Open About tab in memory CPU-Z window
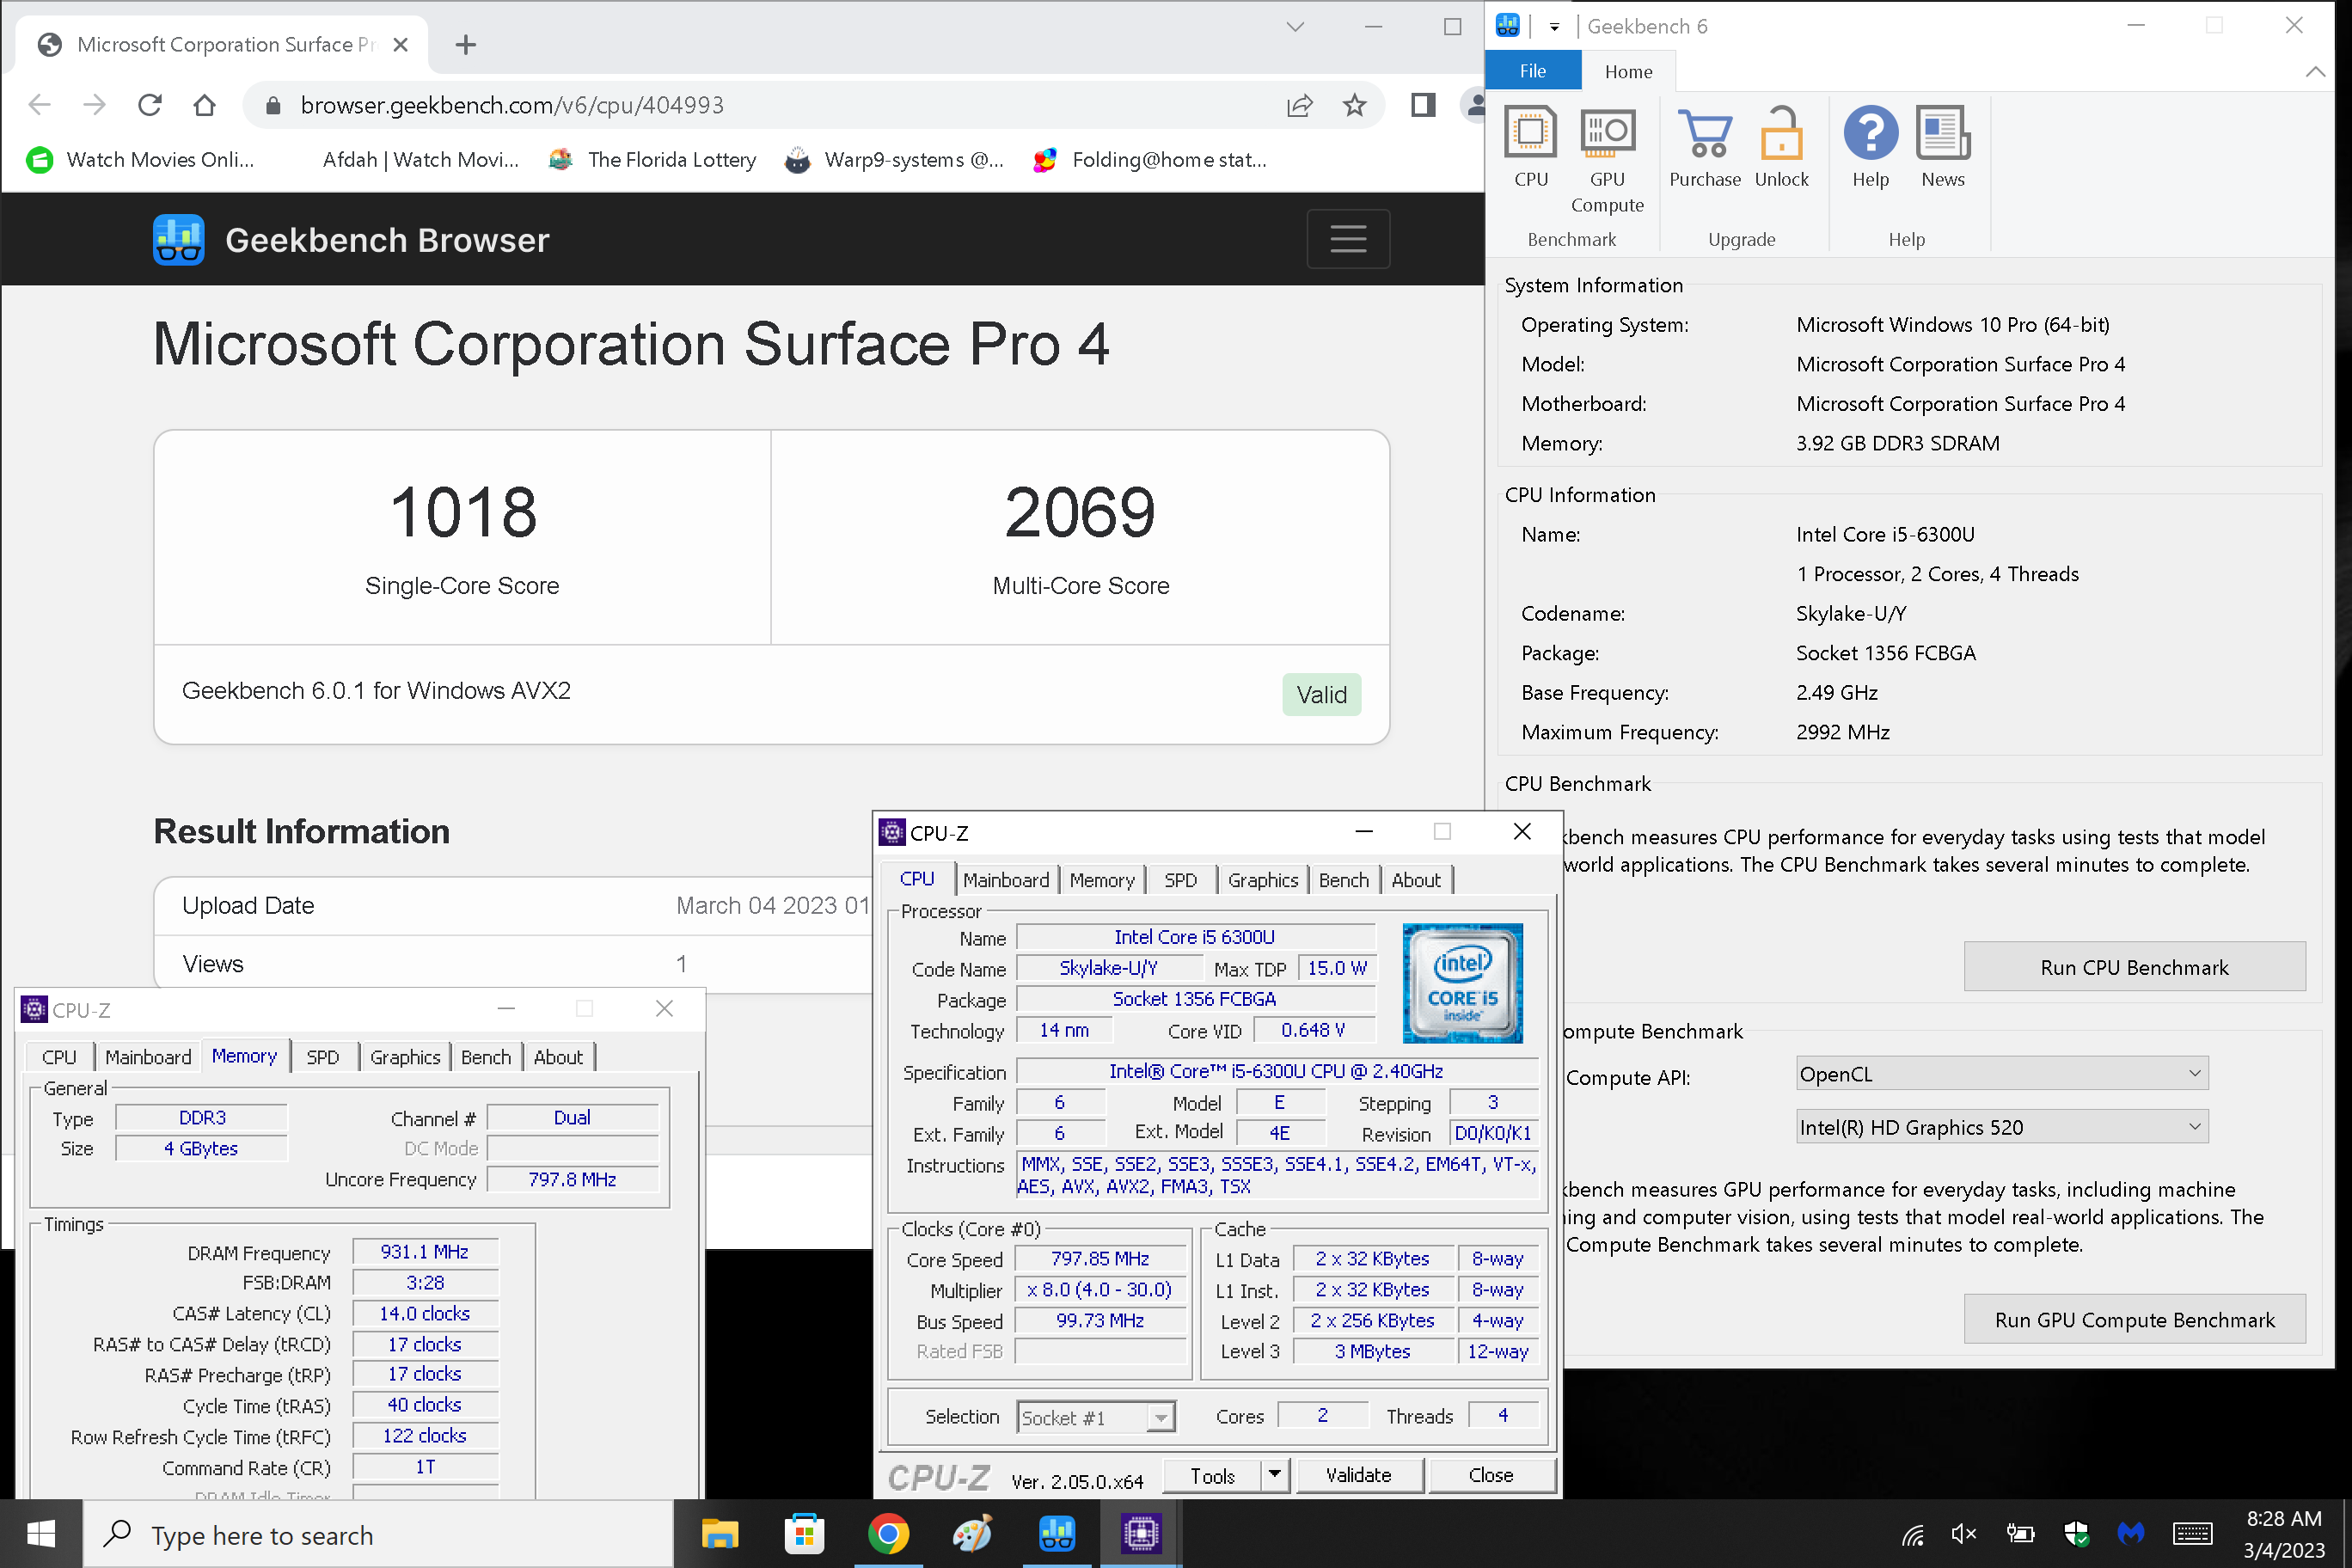The width and height of the screenshot is (2352, 1568). pyautogui.click(x=558, y=1057)
